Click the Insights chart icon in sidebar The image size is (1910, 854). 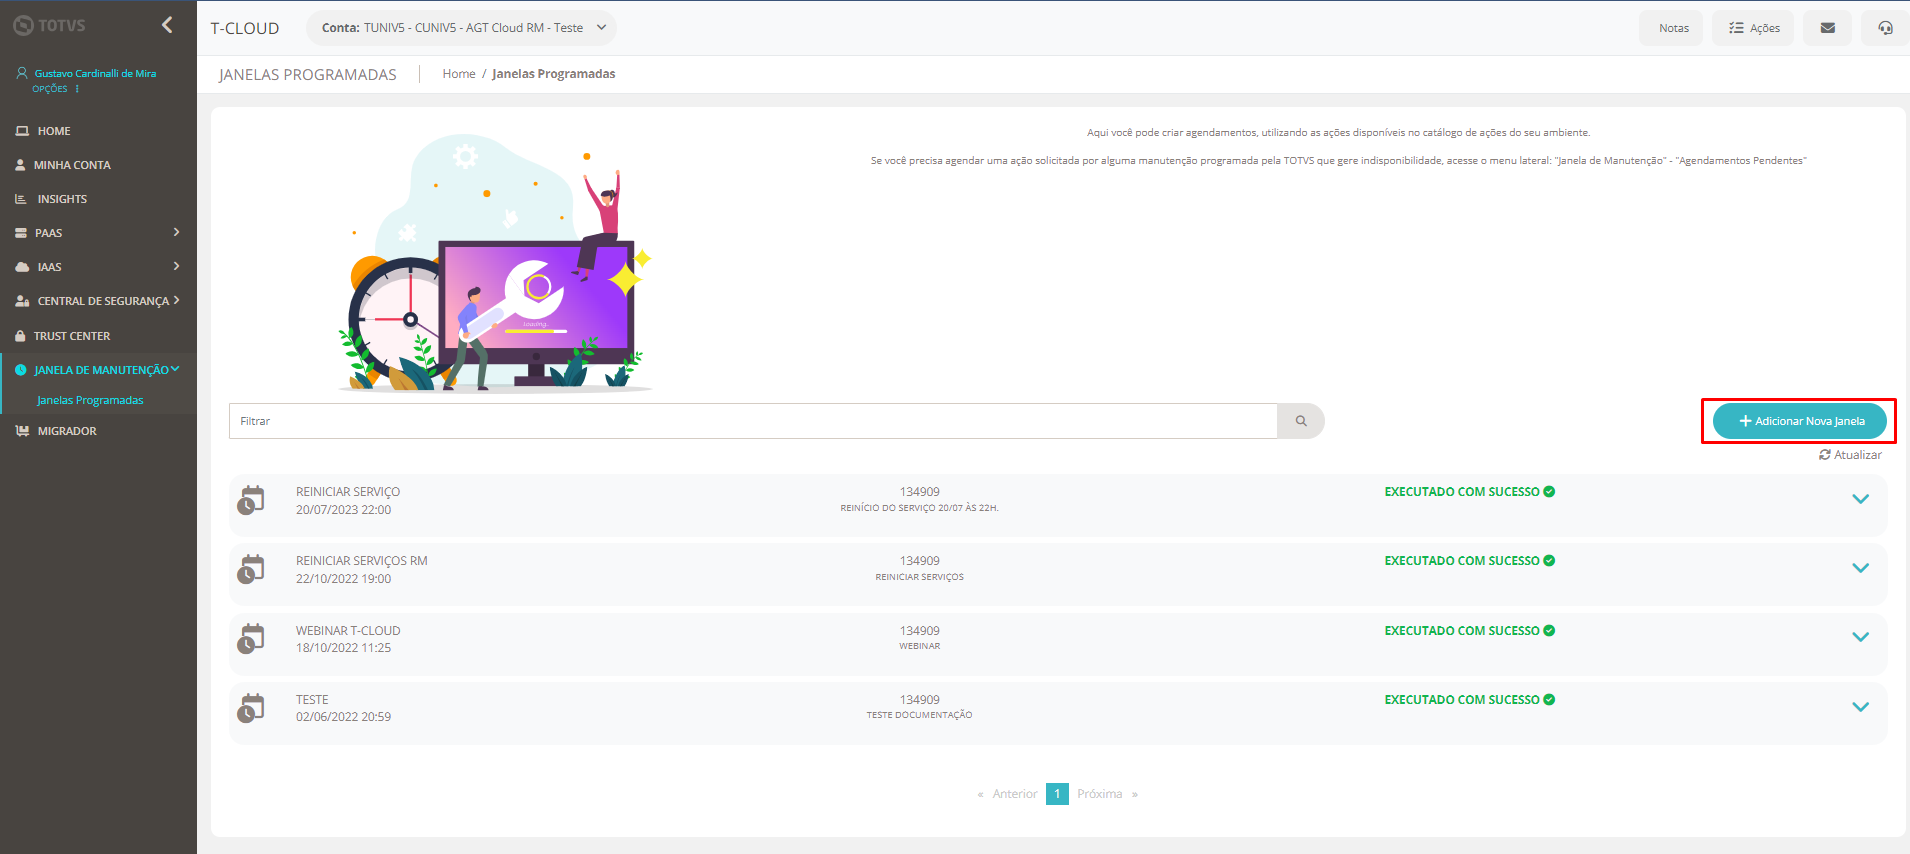(21, 199)
